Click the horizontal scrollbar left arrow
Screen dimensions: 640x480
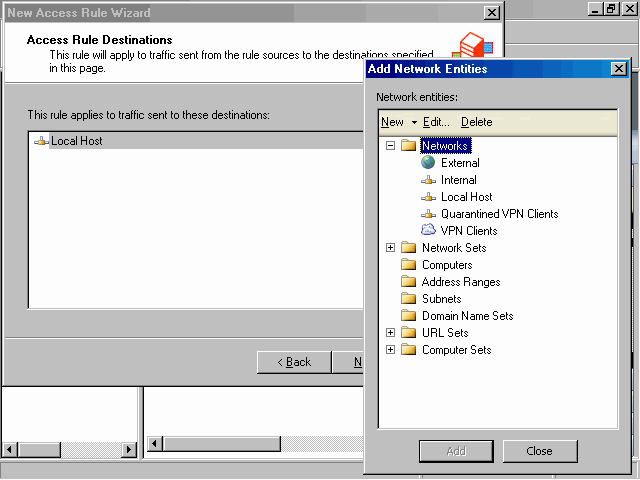click(x=155, y=443)
